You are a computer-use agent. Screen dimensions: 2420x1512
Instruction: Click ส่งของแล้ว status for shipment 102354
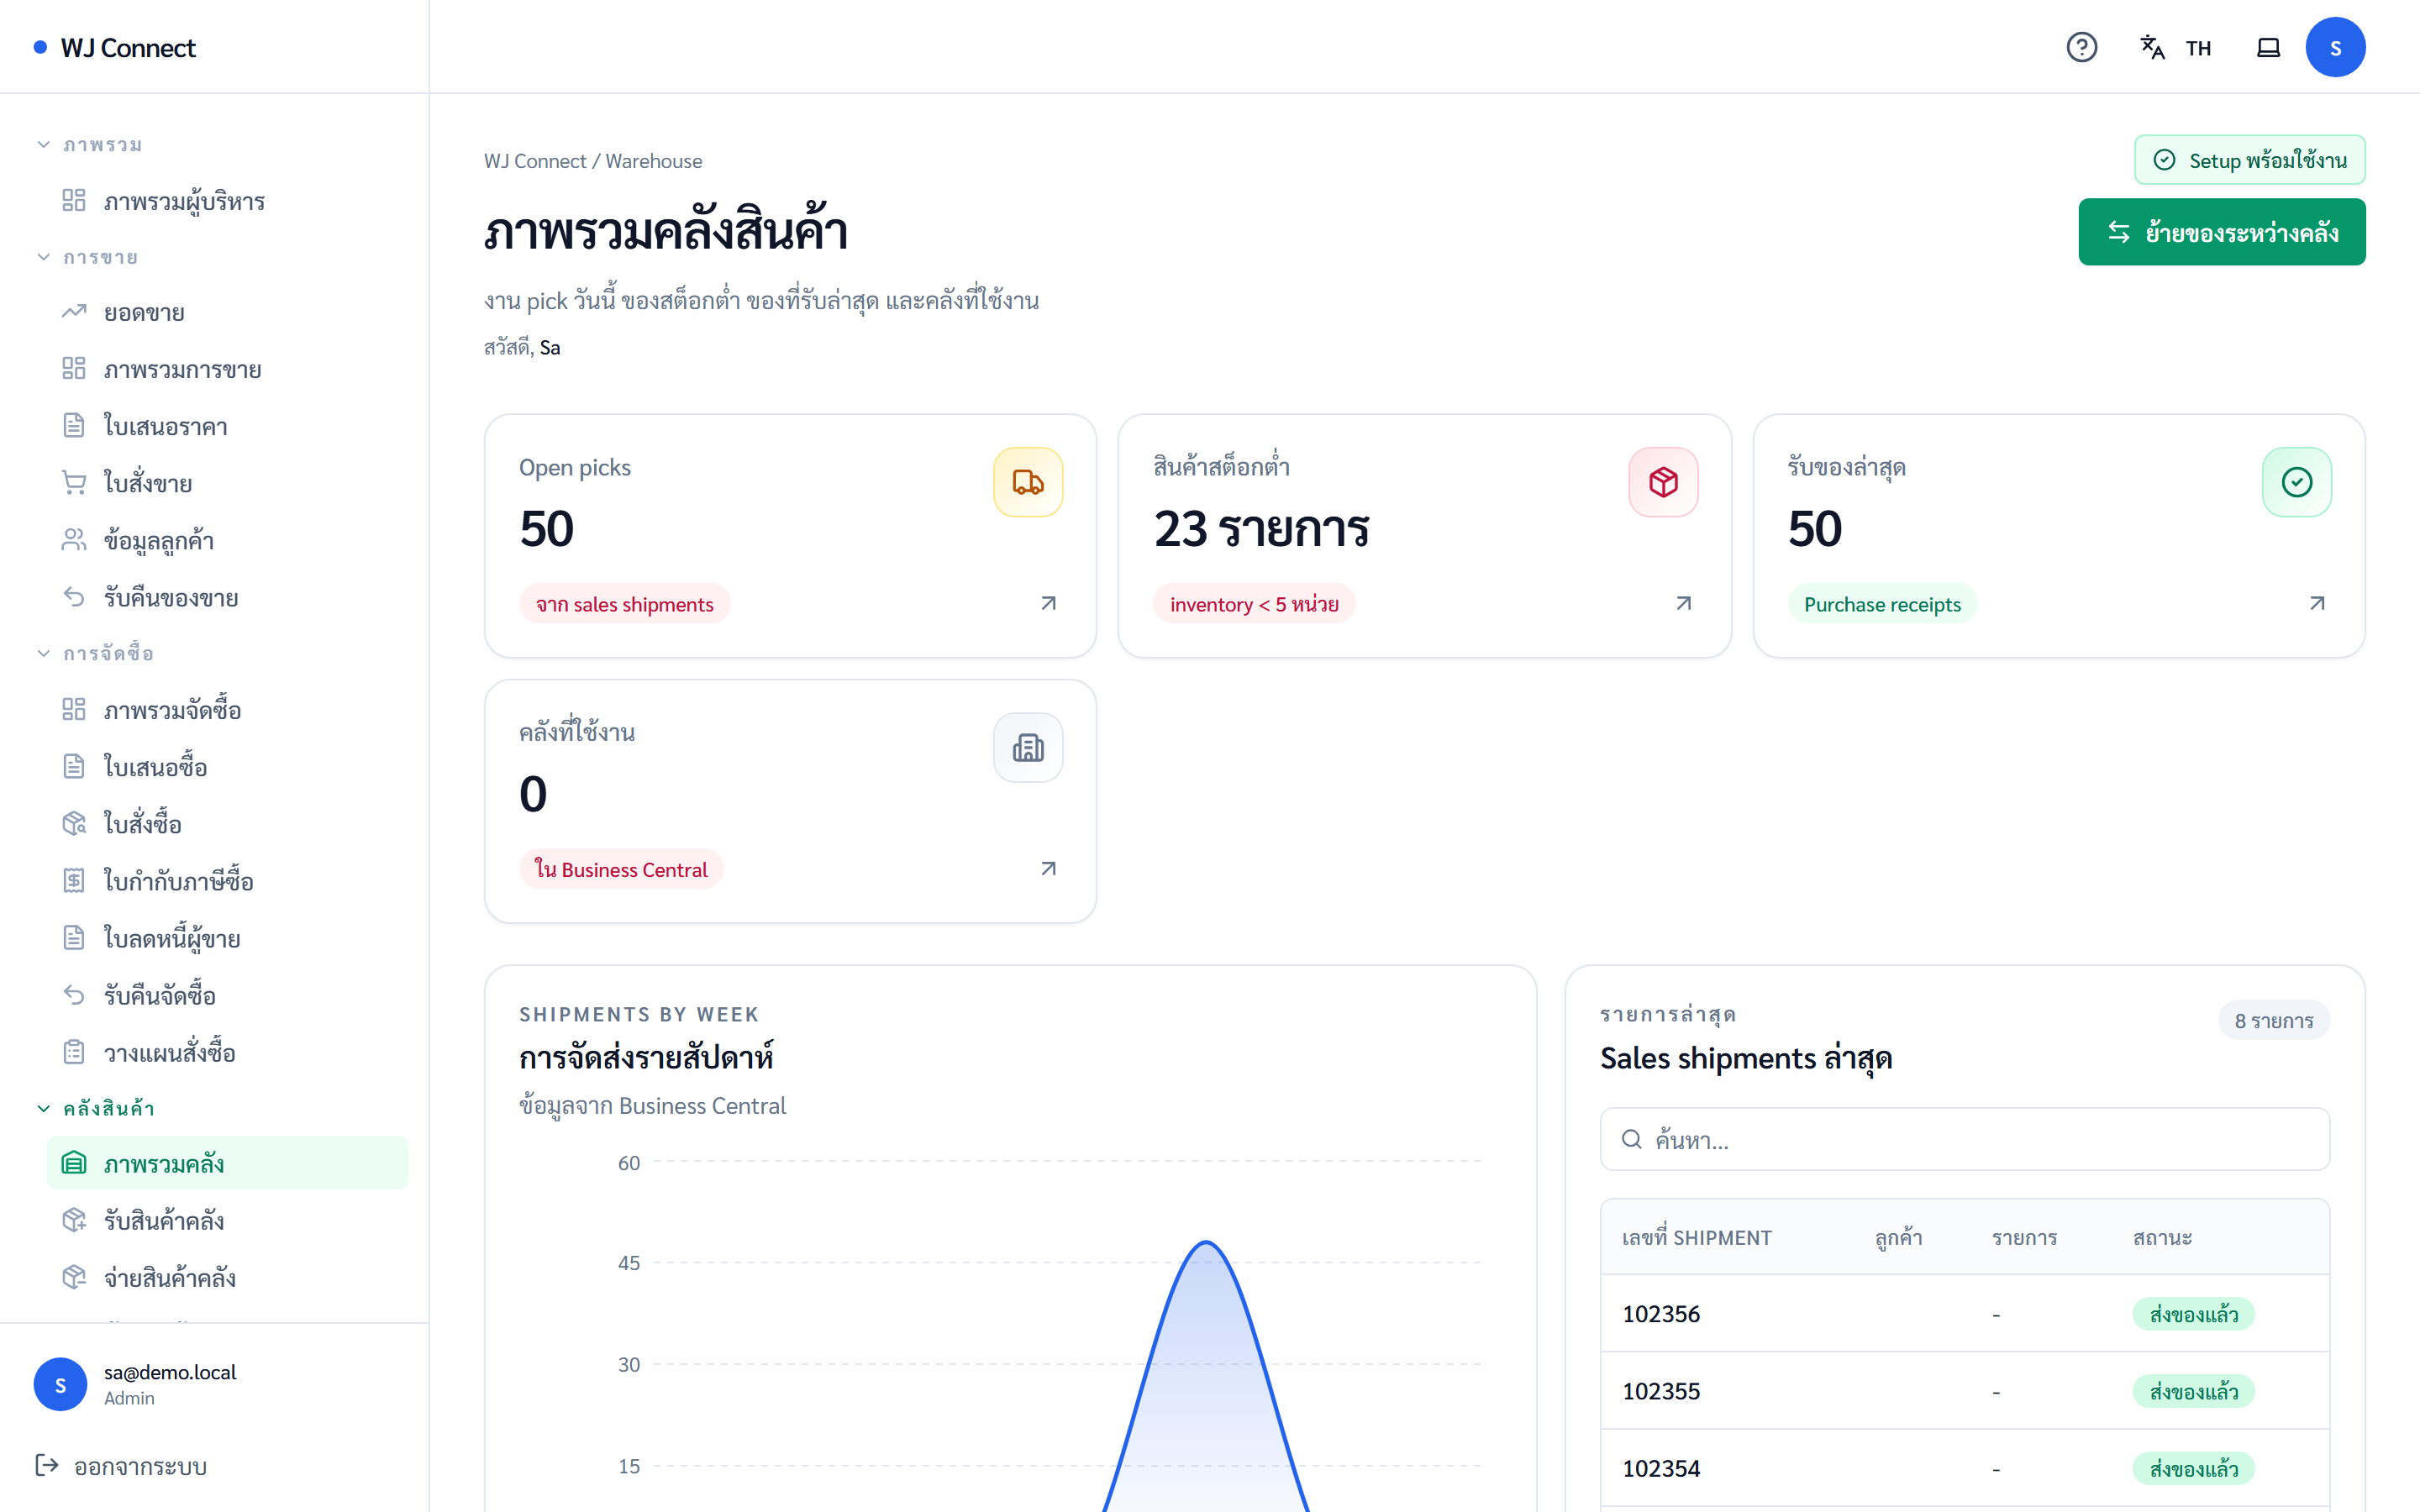2193,1467
